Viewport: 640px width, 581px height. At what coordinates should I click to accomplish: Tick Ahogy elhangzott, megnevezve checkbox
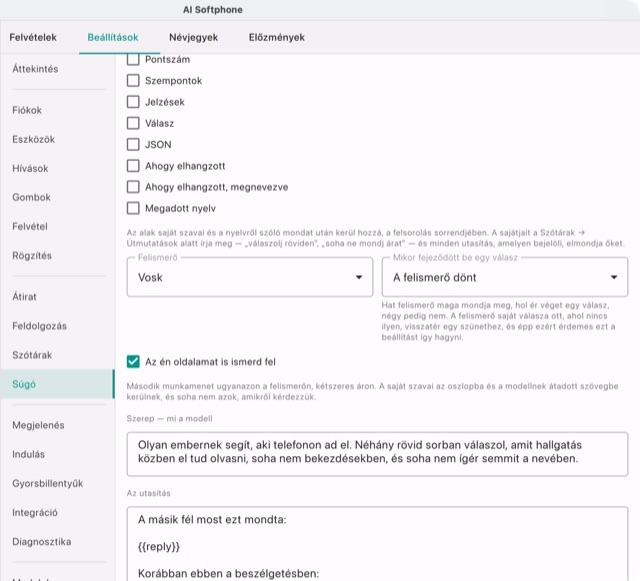133,187
